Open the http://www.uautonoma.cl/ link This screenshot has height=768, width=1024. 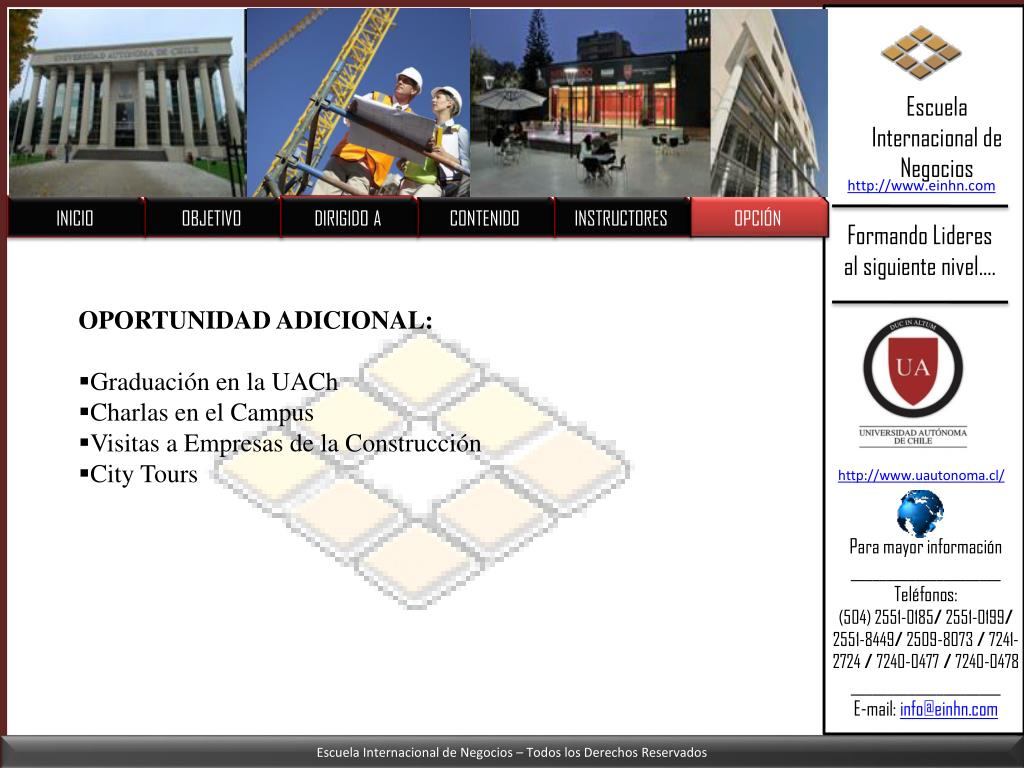pos(921,475)
